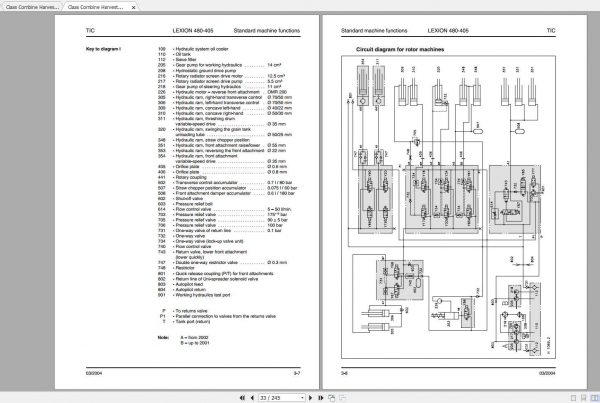Switch to continuous page view mode
This screenshot has height=403, width=600.
(584, 398)
